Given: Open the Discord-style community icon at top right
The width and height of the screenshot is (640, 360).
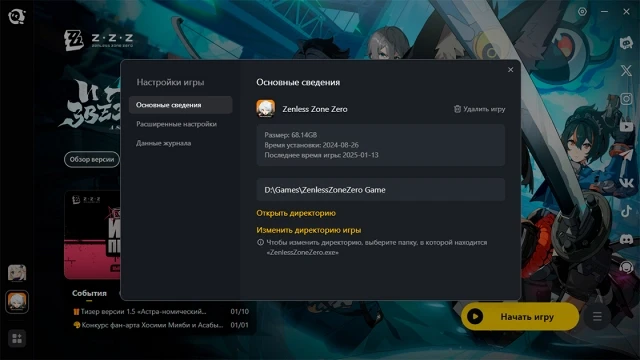Looking at the screenshot, I should (x=626, y=42).
